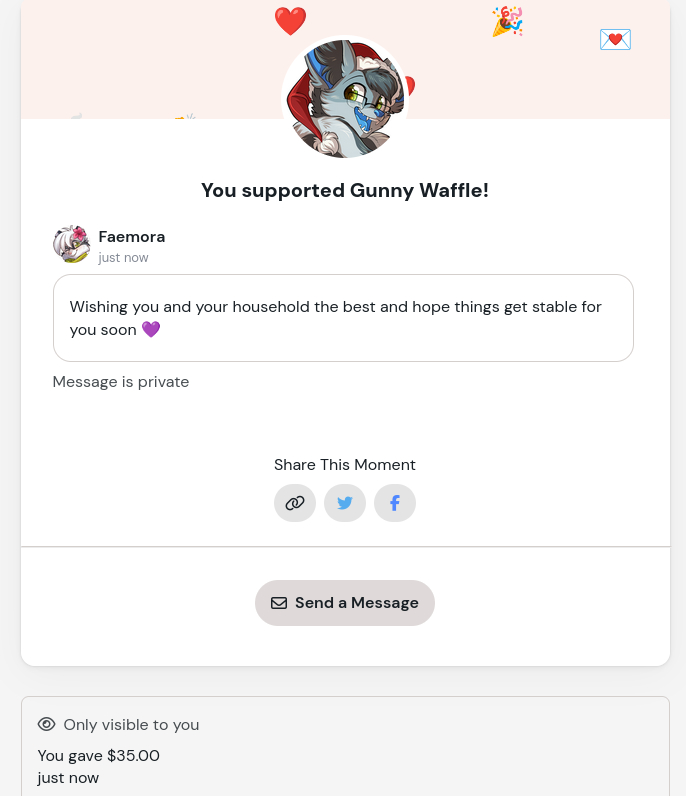Click the love letter envelope emoji
Screen dimensions: 686x796
615,40
